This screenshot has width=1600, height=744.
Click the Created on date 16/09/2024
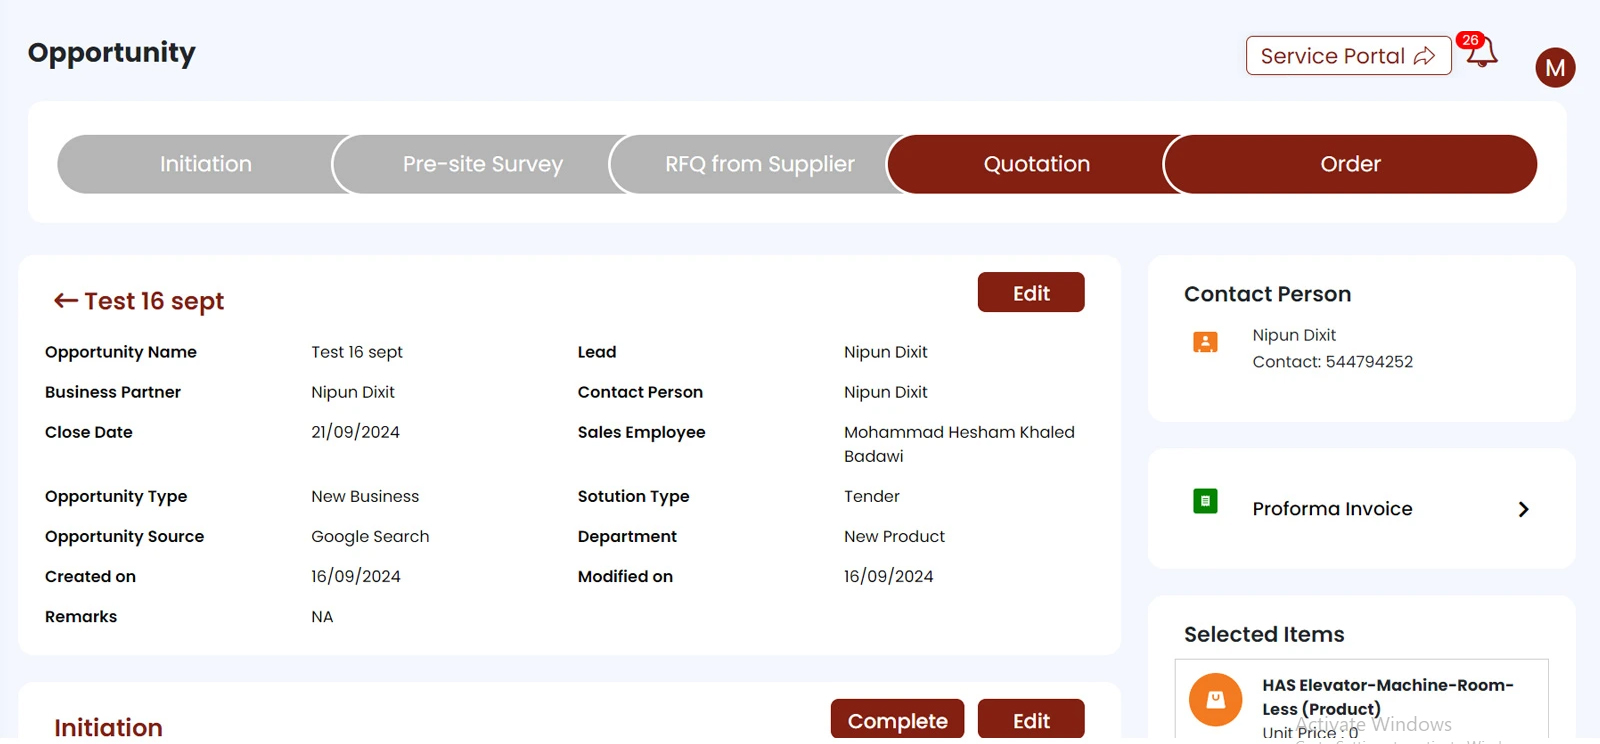(355, 576)
